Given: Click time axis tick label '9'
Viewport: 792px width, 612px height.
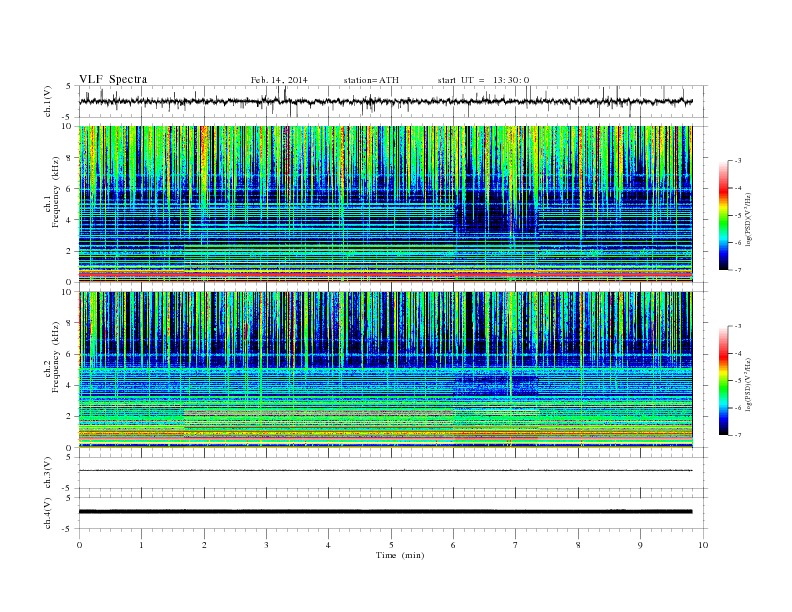Looking at the screenshot, I should click(x=640, y=545).
